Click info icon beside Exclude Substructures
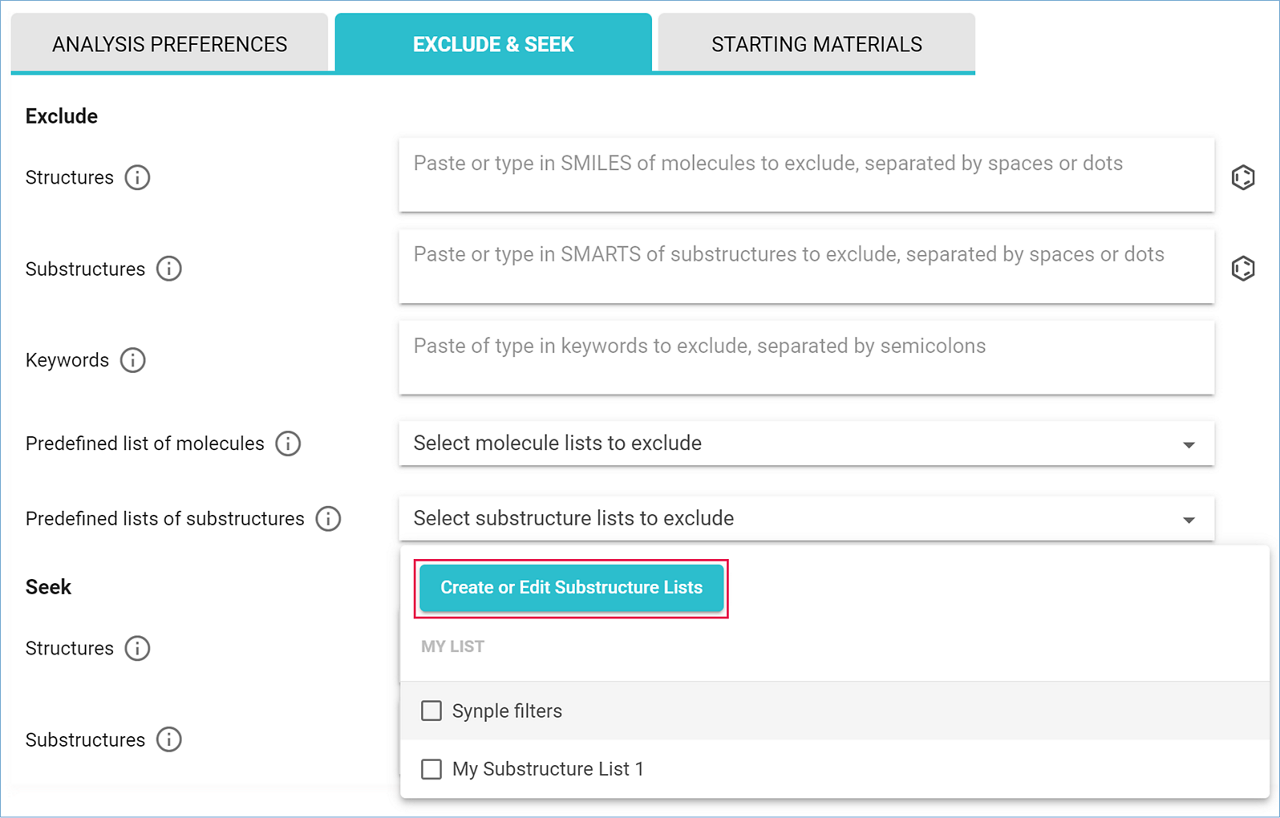This screenshot has height=818, width=1280. coord(169,269)
